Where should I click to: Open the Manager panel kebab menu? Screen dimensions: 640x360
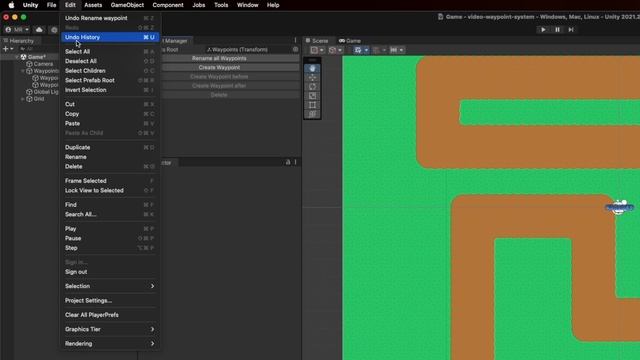295,40
